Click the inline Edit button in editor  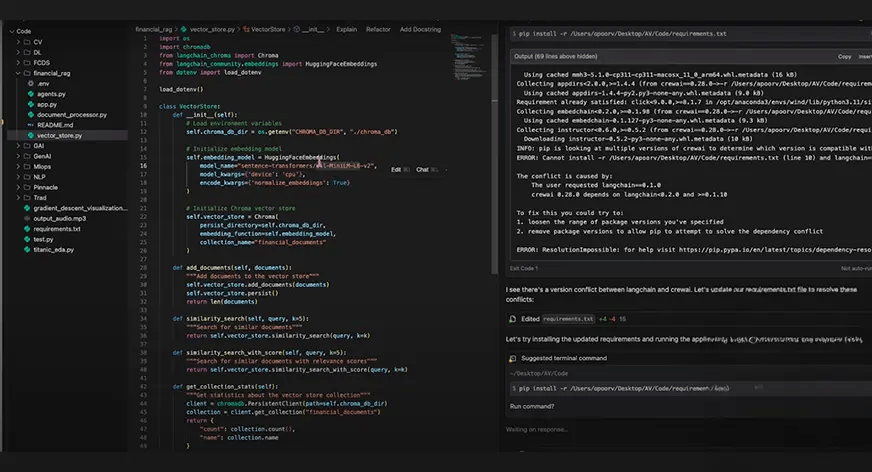click(400, 170)
